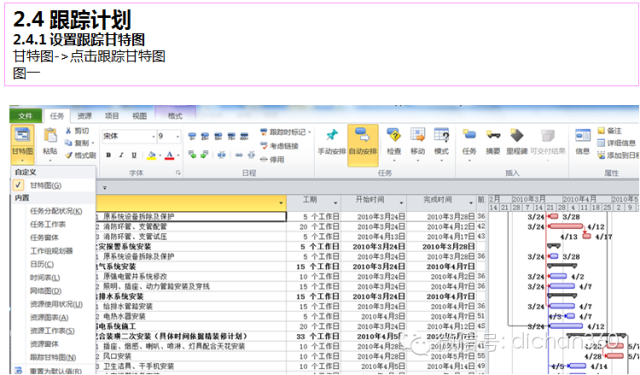Apply Italic formatting with the I icon
Screen dimensions: 640x375
(121, 155)
